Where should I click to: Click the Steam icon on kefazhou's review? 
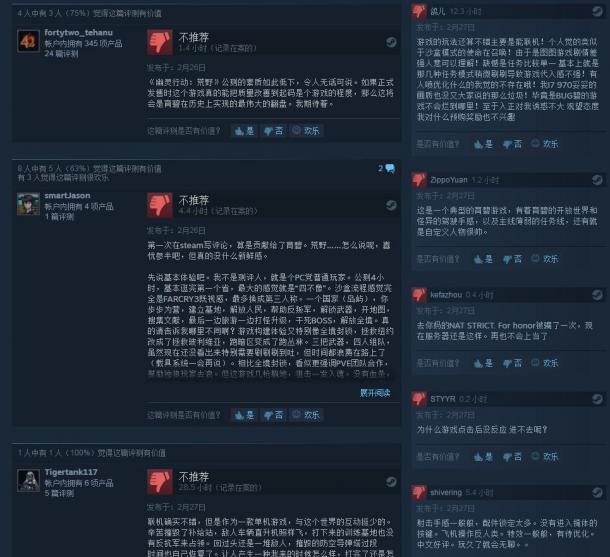click(x=597, y=295)
